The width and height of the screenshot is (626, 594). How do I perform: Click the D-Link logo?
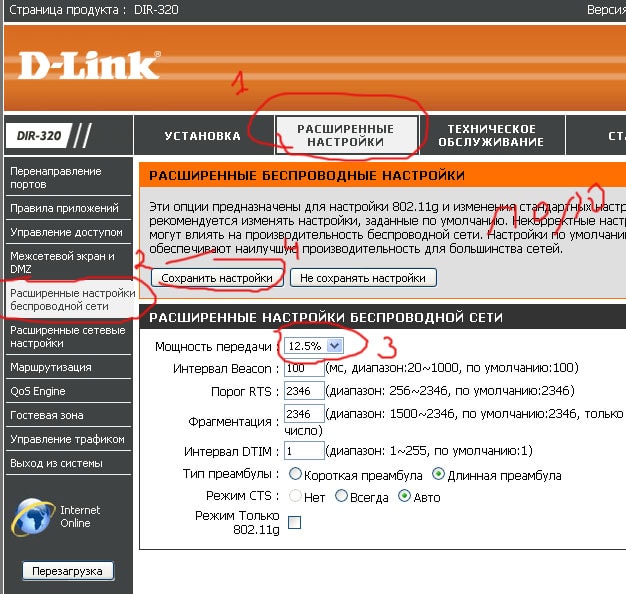[x=89, y=65]
